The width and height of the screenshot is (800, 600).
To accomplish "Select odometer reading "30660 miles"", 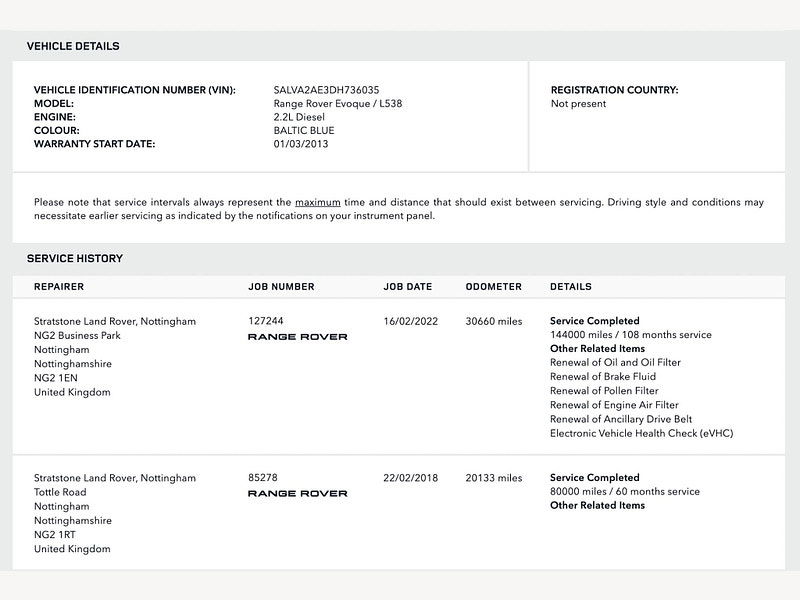I will click(494, 321).
